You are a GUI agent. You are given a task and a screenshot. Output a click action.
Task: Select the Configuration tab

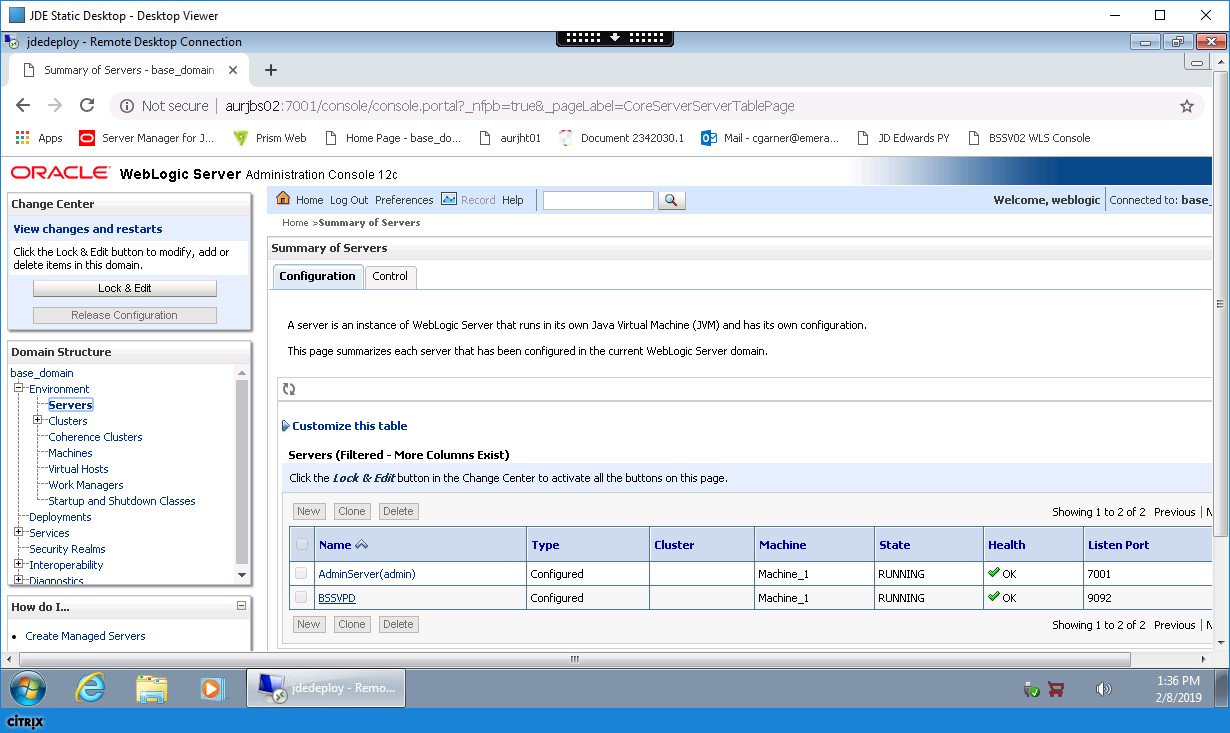point(317,276)
